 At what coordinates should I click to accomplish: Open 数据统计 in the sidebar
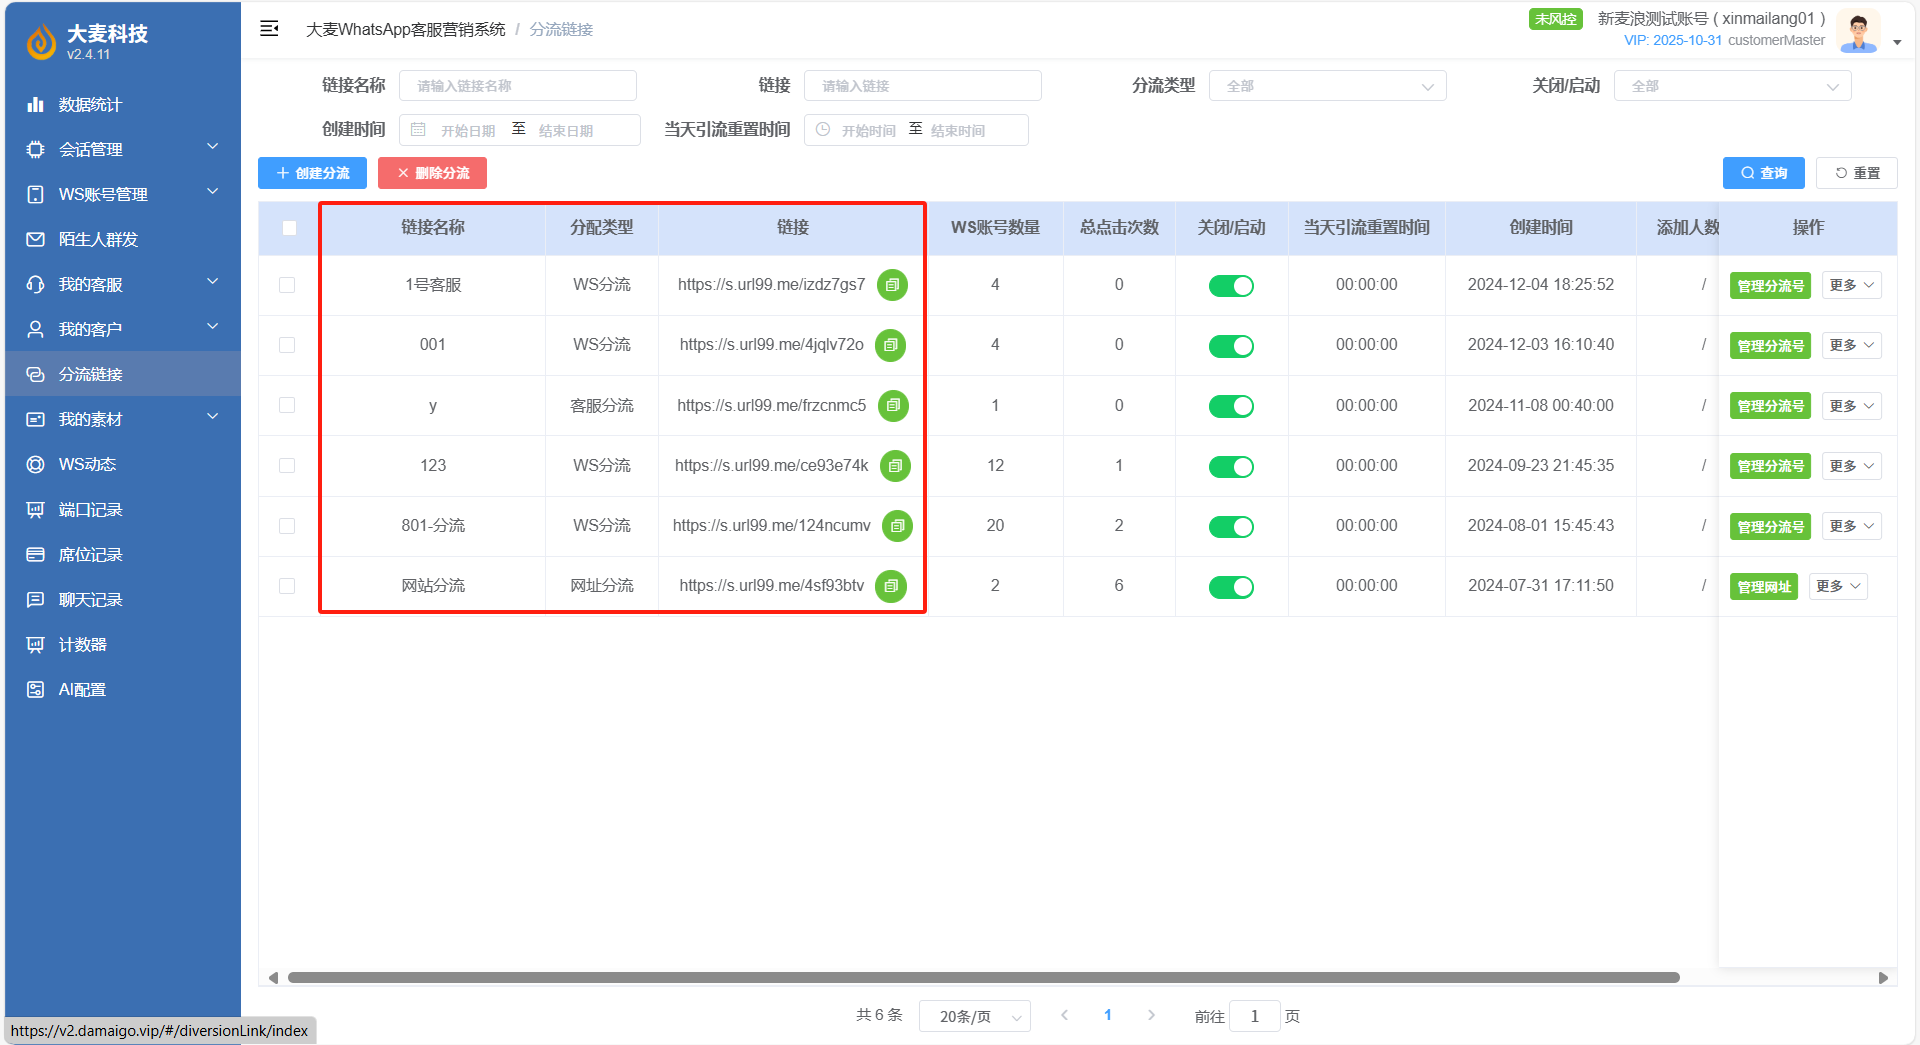[122, 104]
